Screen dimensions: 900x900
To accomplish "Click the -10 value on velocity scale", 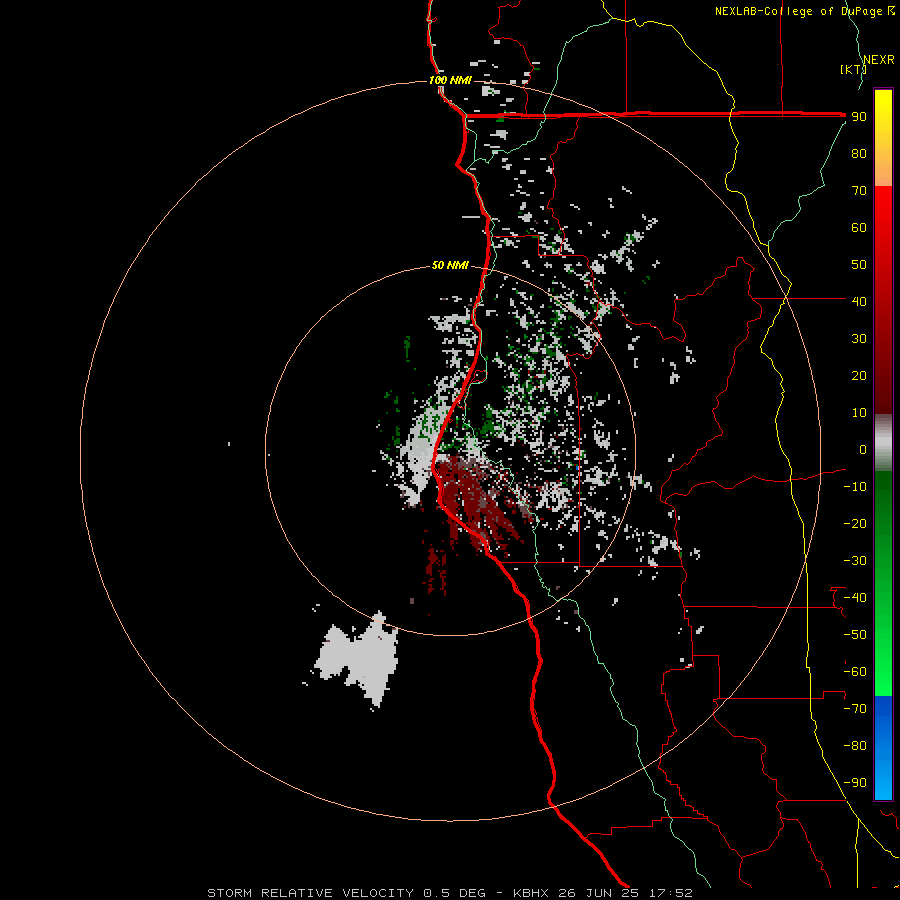I will click(855, 487).
